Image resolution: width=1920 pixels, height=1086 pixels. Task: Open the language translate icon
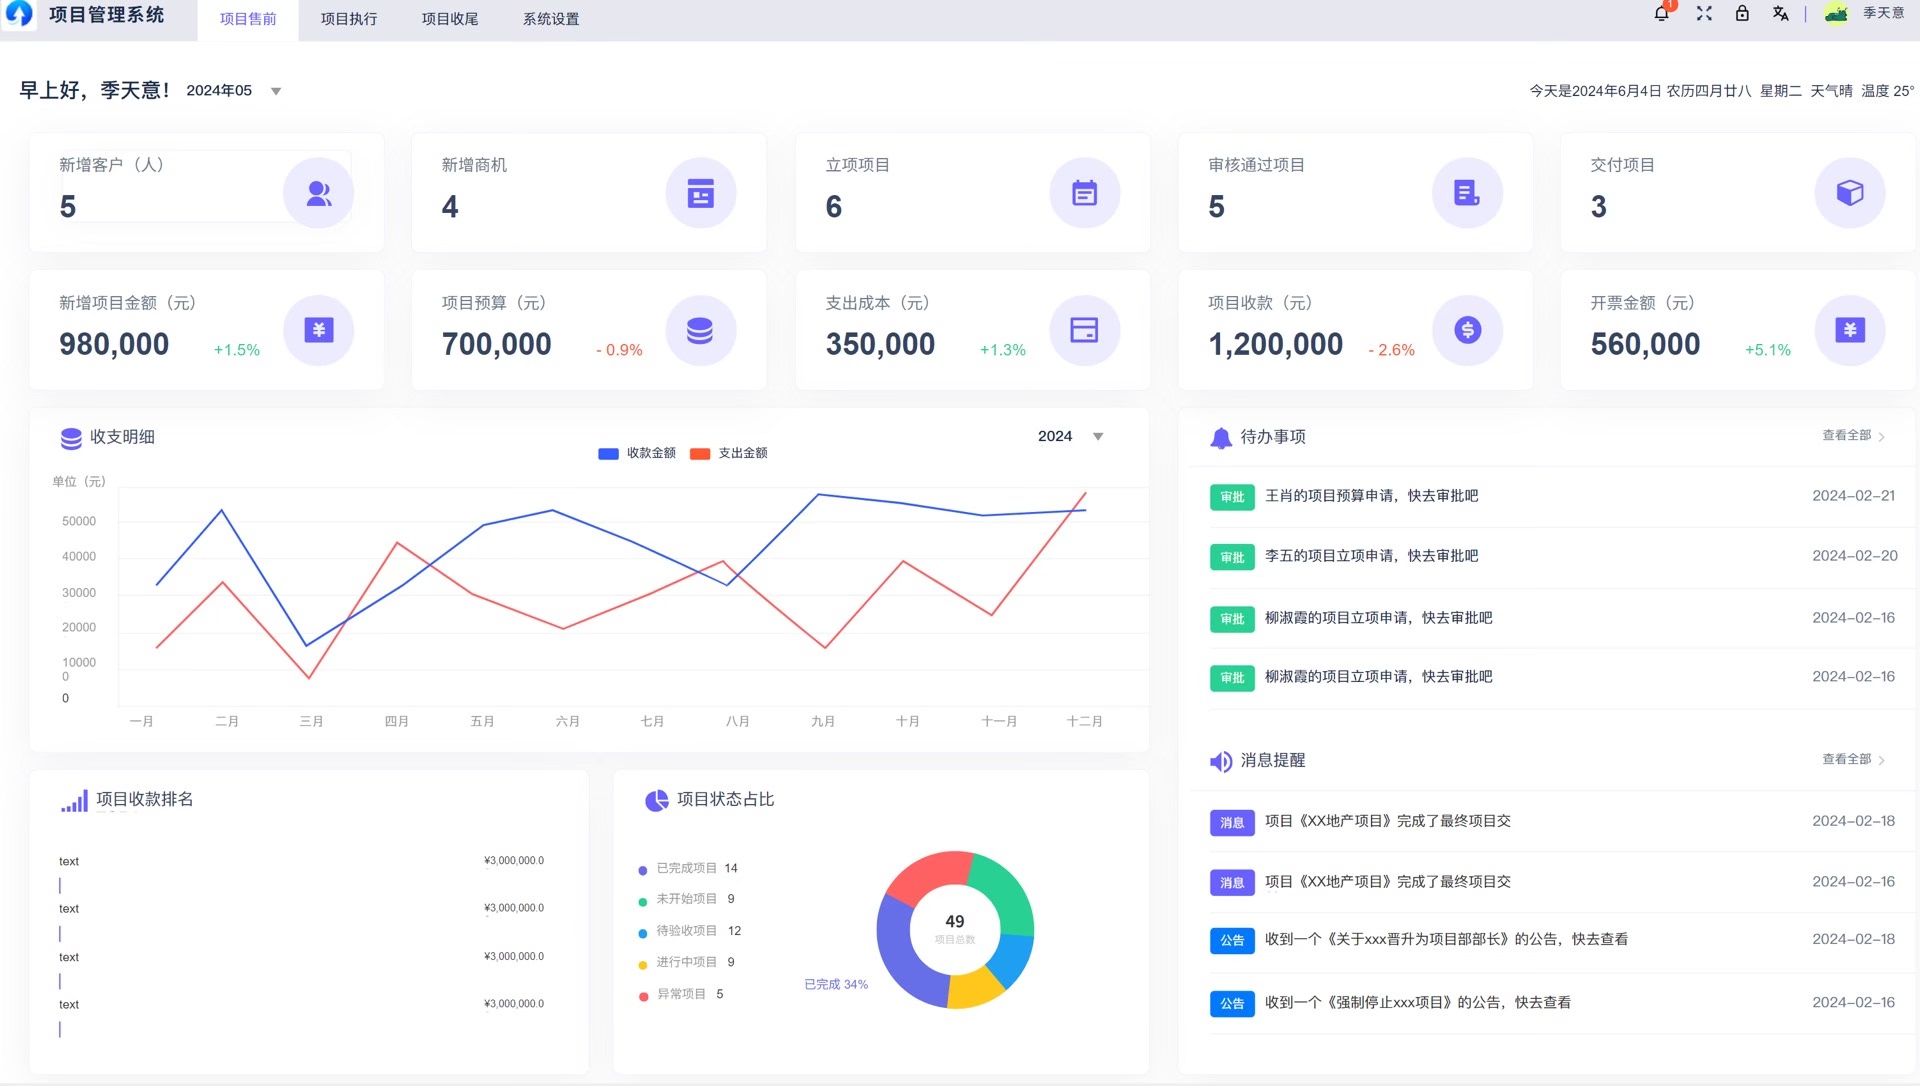point(1780,14)
